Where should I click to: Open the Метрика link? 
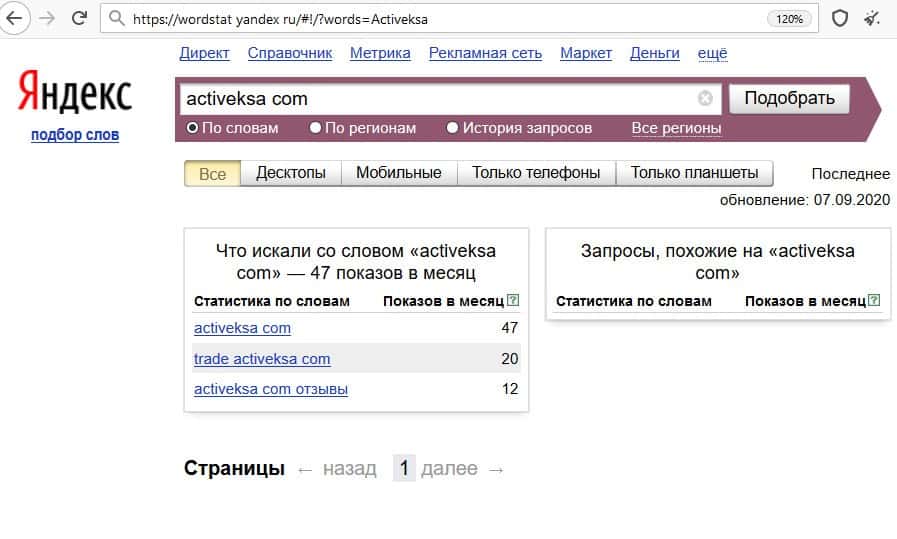coord(380,53)
